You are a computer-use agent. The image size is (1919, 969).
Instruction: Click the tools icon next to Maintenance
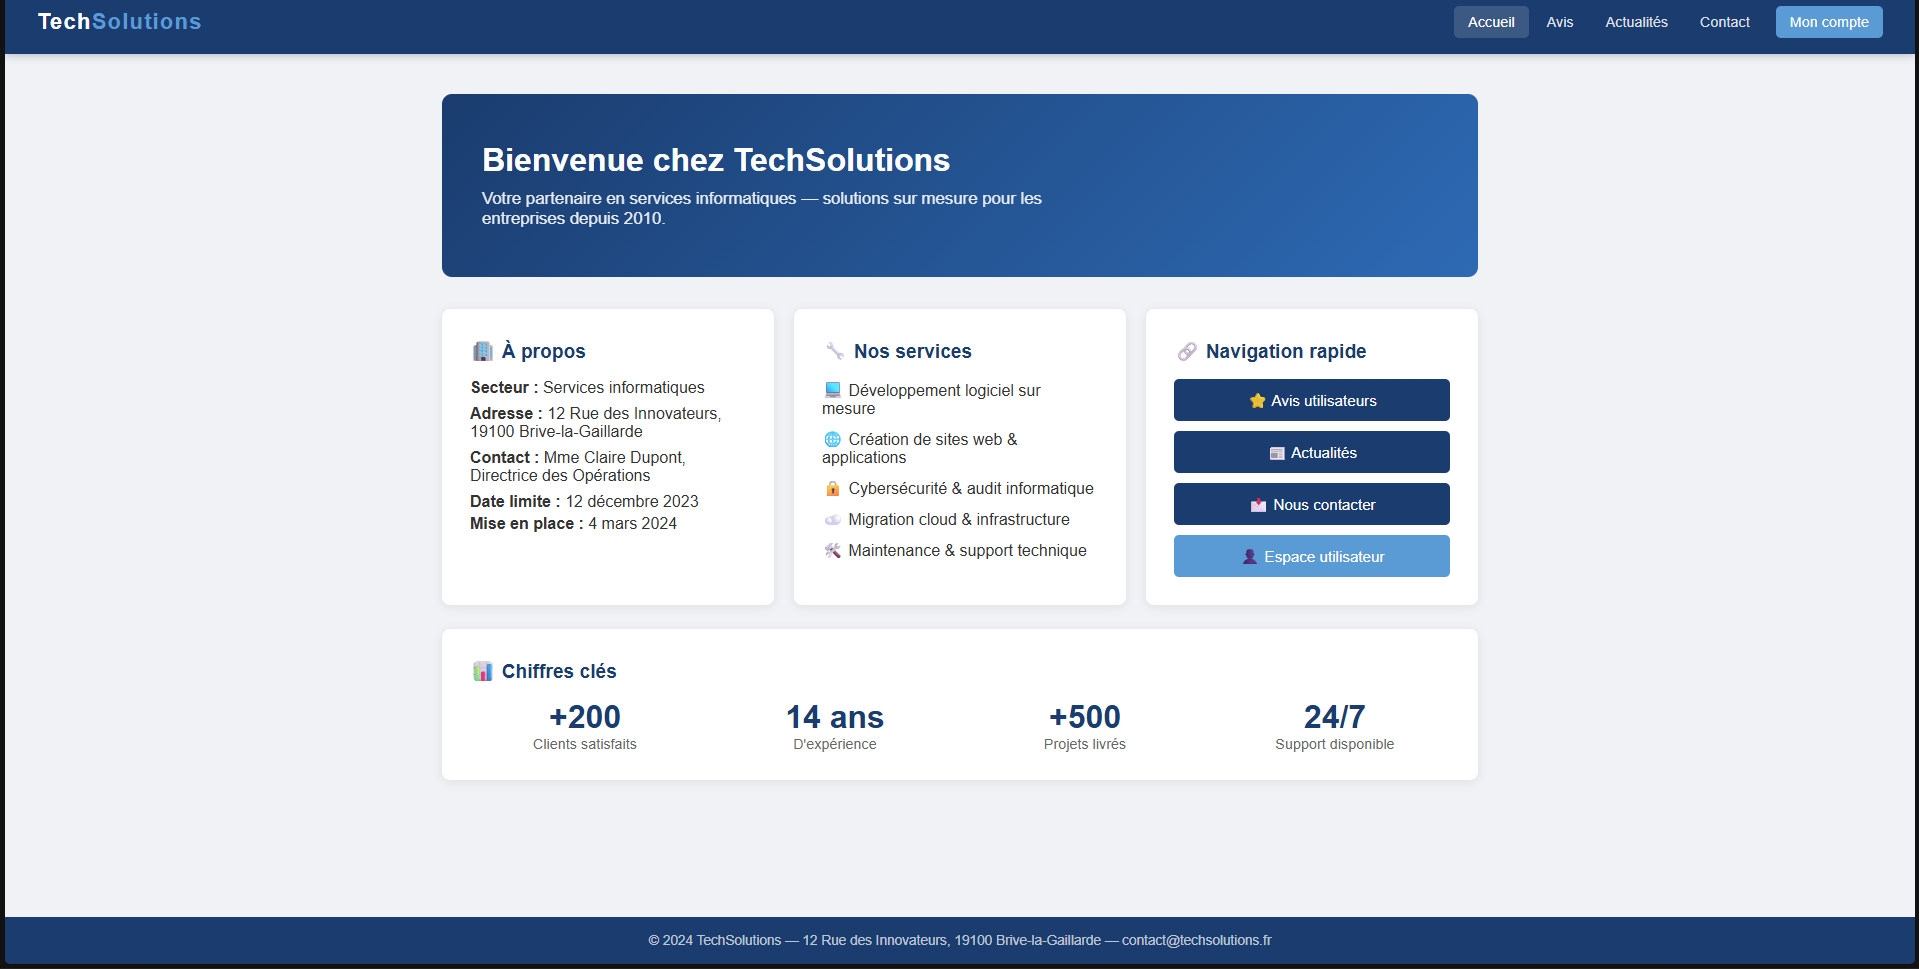tap(832, 551)
